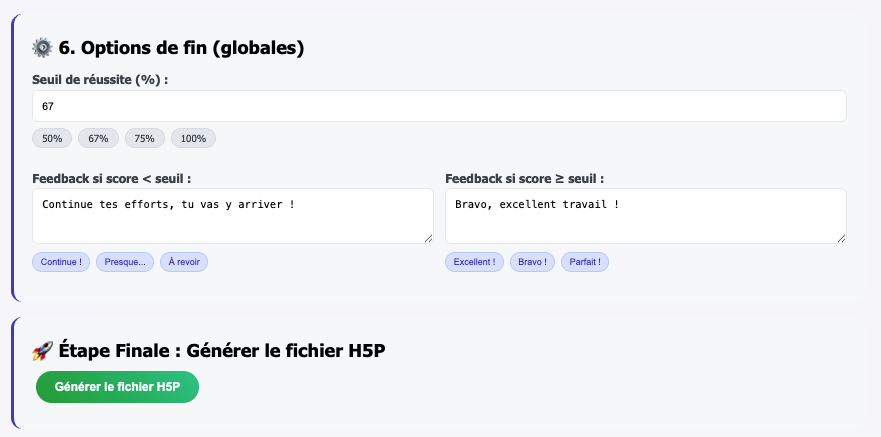Grab the resize handle of below-threshold textarea
This screenshot has width=881, height=437.
click(428, 238)
